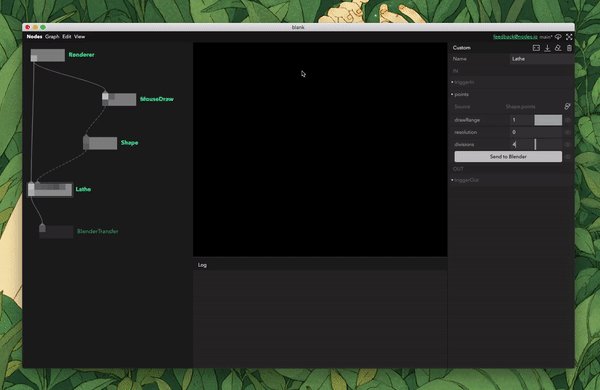Click the Shape node input port

point(86,139)
